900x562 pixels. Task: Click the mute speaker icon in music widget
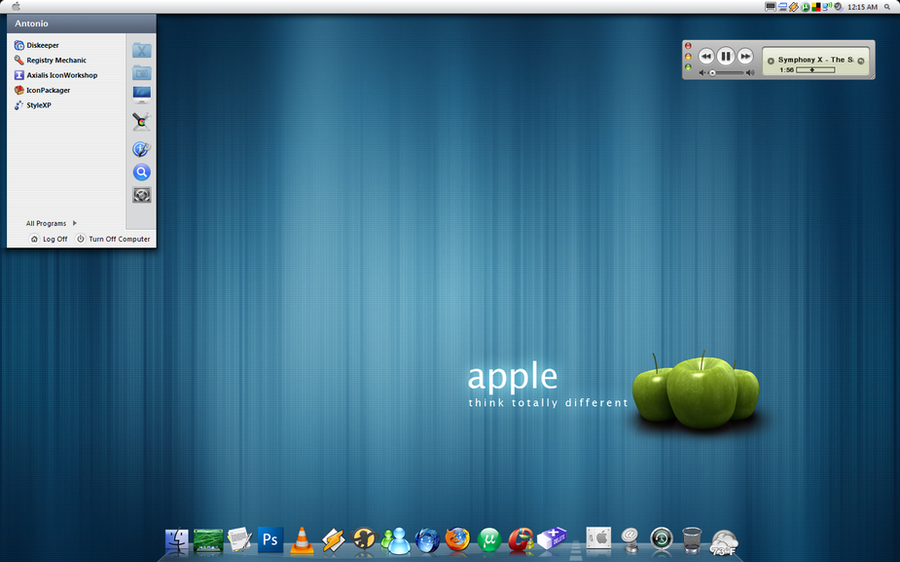coord(702,73)
